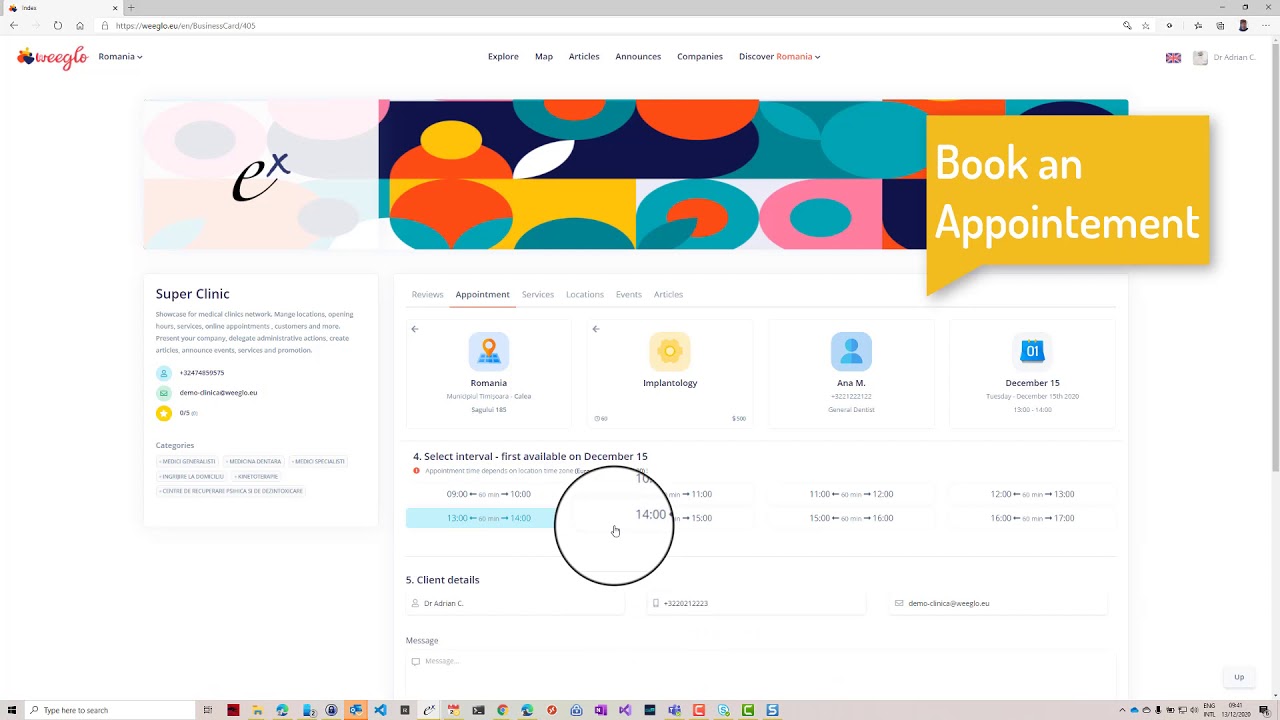1280x720 pixels.
Task: Click the demo-clinica@weeglo.eu client email field
Action: [x=998, y=603]
